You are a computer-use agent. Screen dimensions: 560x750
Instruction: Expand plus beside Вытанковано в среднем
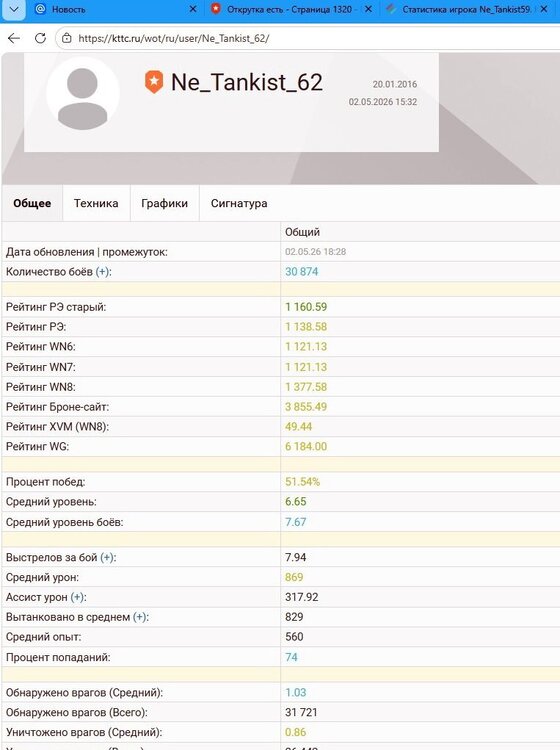point(140,617)
